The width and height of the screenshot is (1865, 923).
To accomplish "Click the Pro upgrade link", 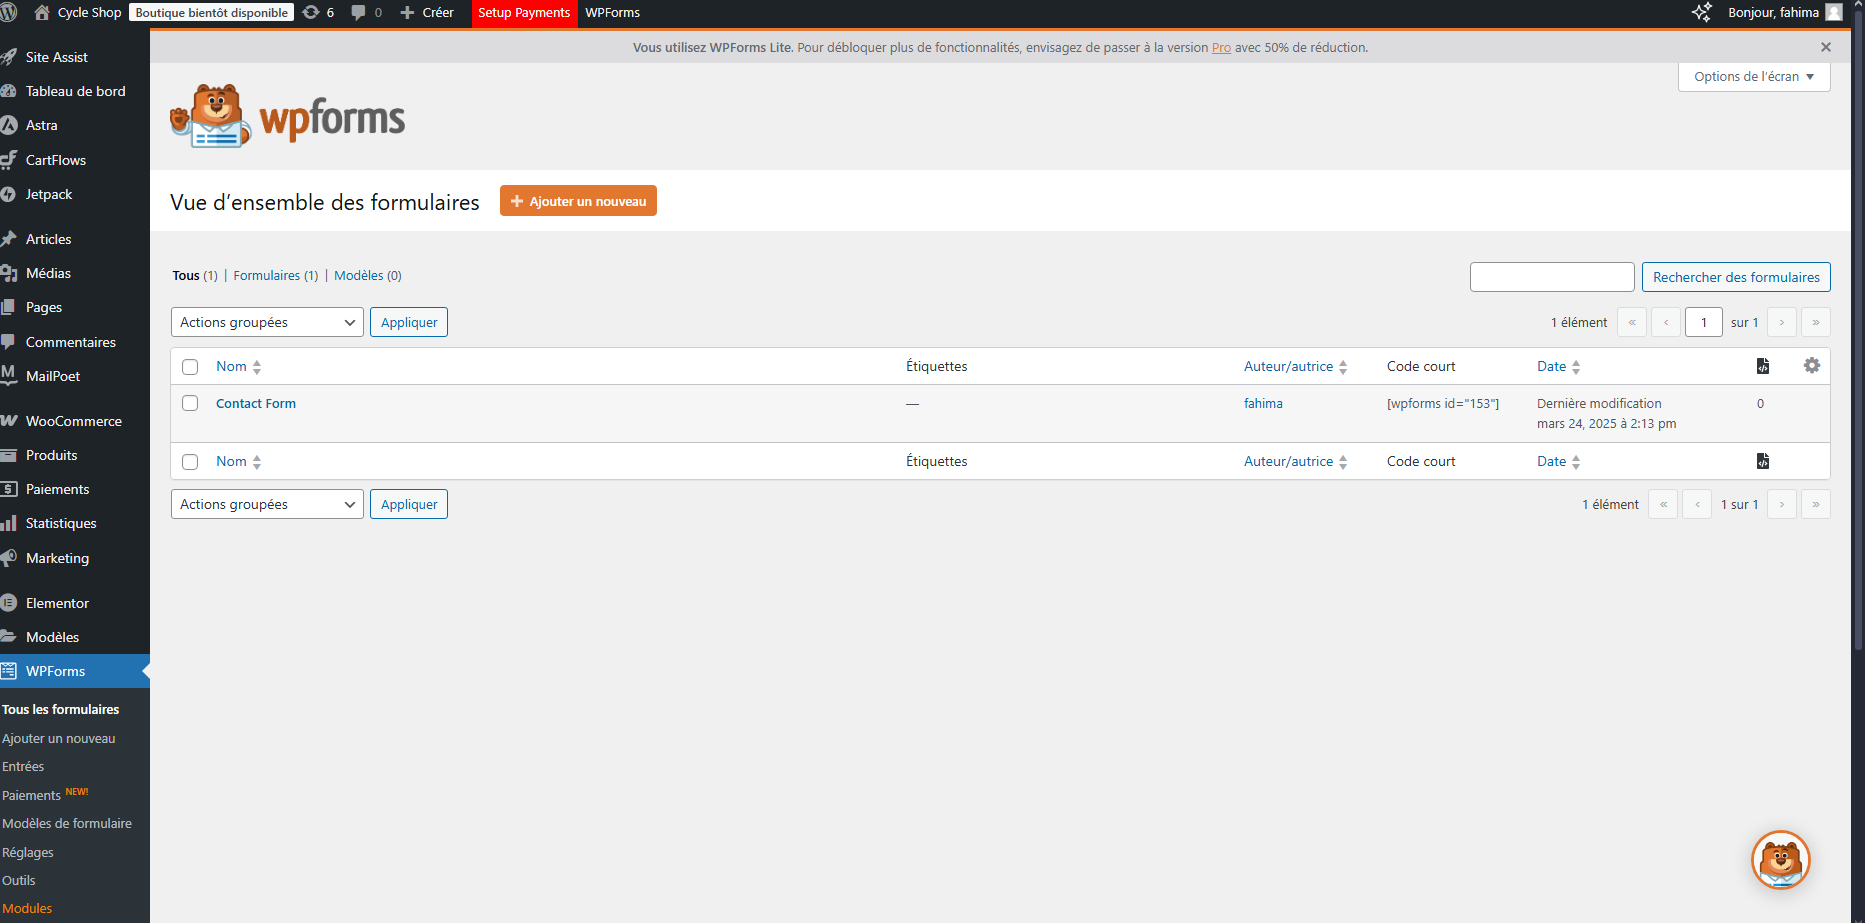I will (1221, 47).
